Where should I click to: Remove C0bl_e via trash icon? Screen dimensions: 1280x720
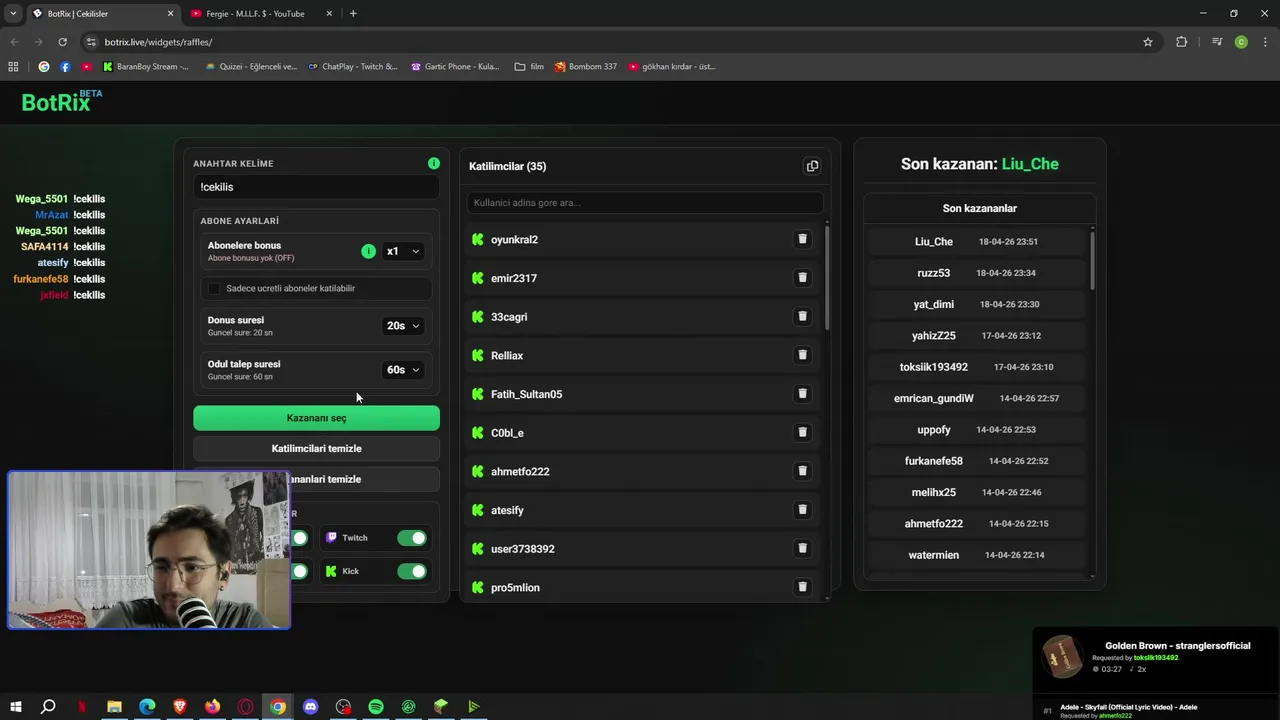pyautogui.click(x=802, y=432)
